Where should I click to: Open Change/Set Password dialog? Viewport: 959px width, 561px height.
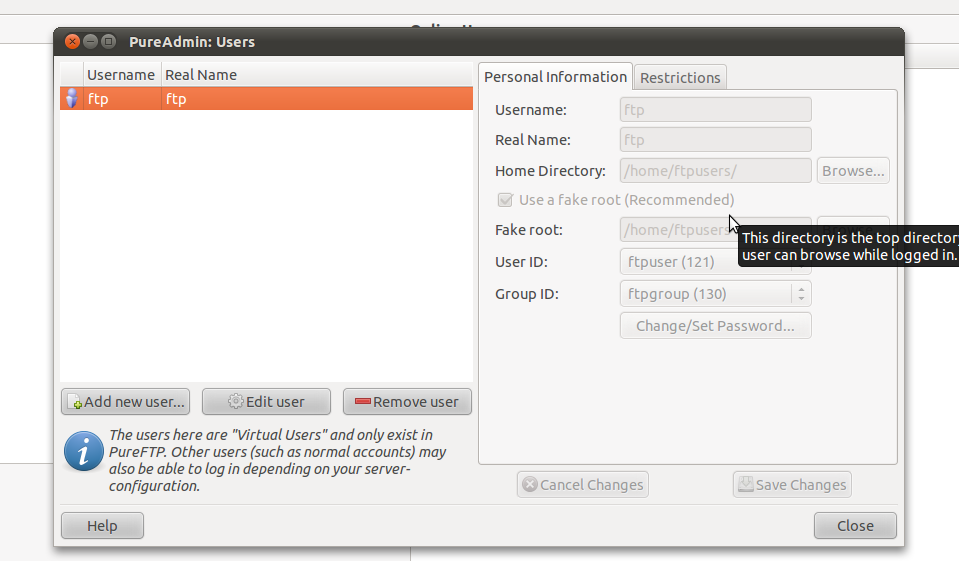coord(716,325)
